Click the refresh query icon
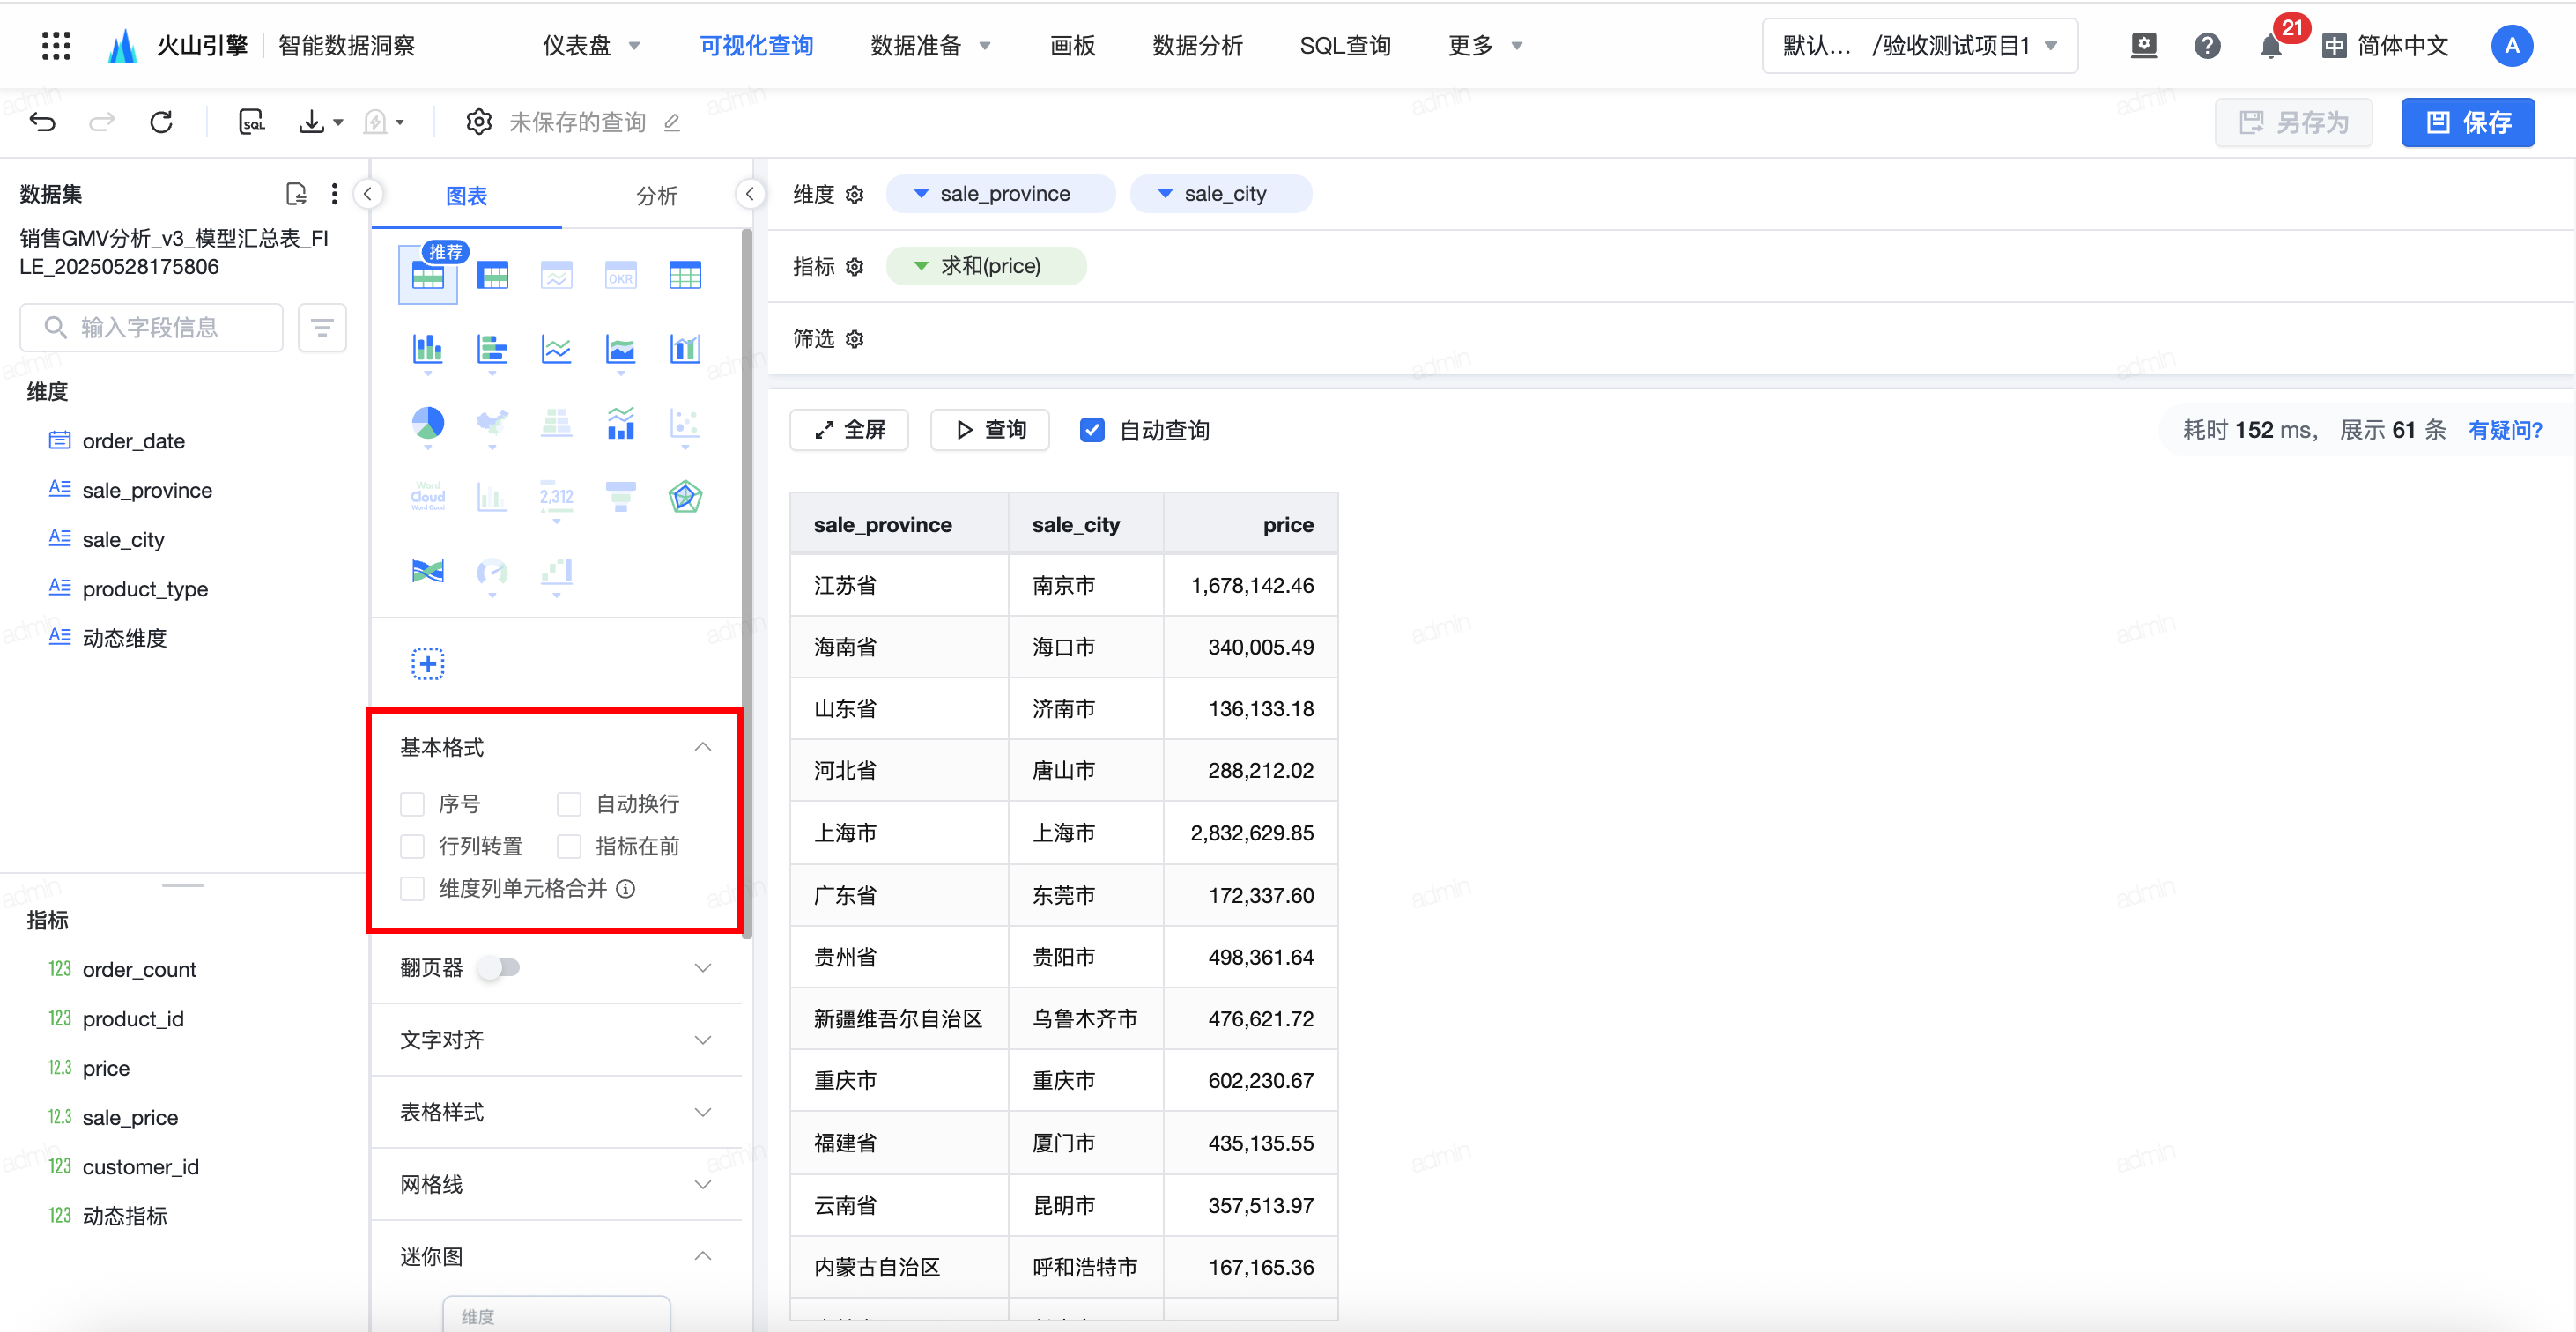2576x1332 pixels. coord(161,122)
